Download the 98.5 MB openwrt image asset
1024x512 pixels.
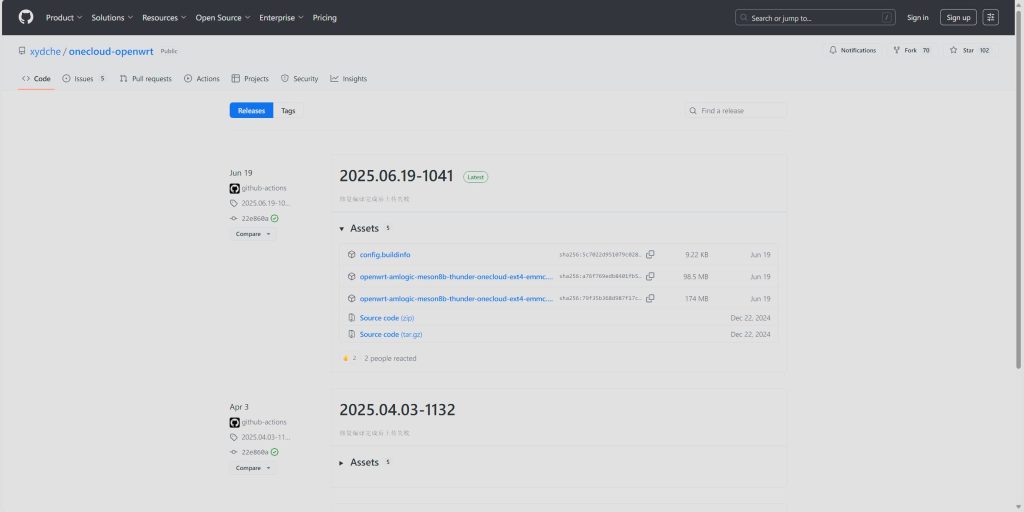click(x=456, y=276)
